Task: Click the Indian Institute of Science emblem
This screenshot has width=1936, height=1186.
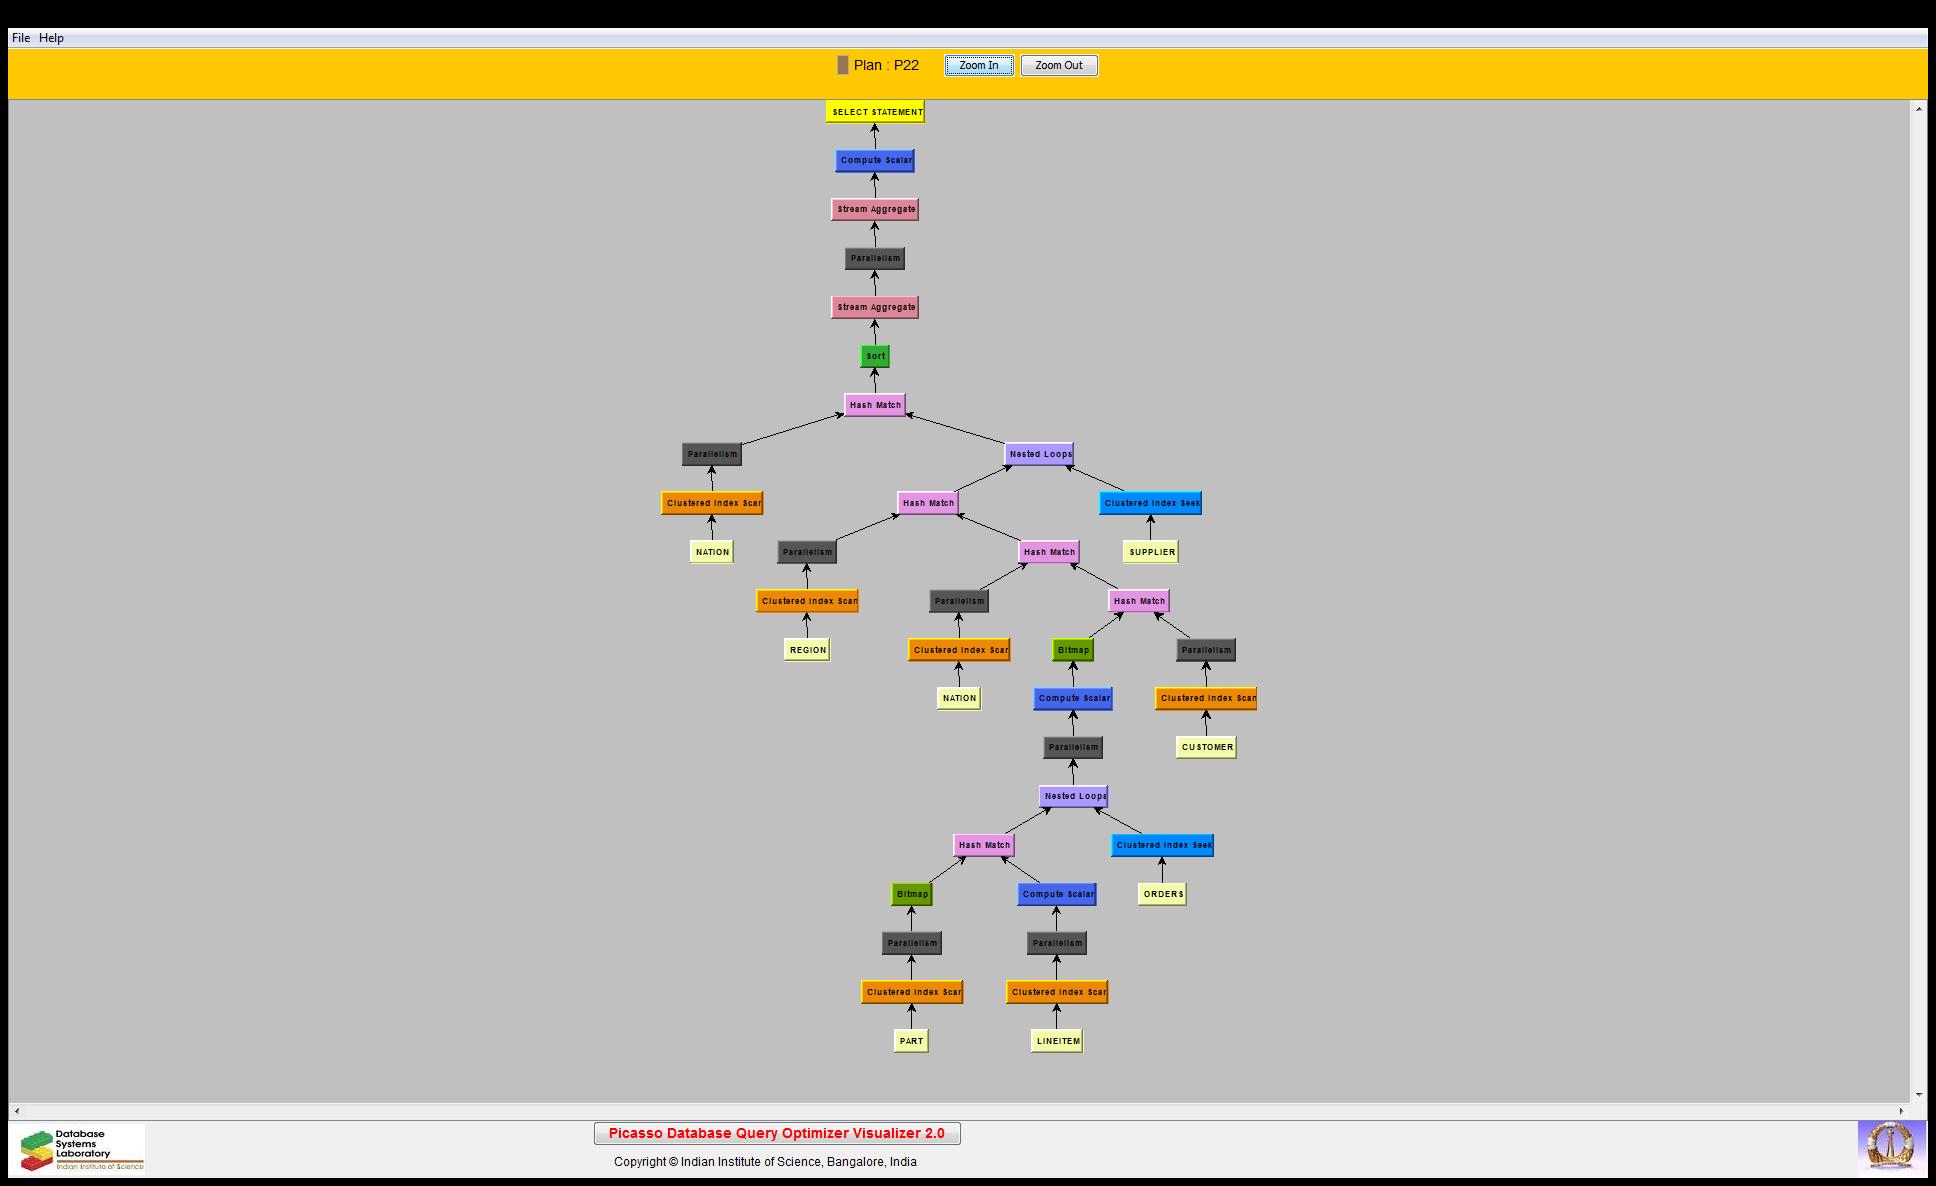Action: (x=1890, y=1146)
